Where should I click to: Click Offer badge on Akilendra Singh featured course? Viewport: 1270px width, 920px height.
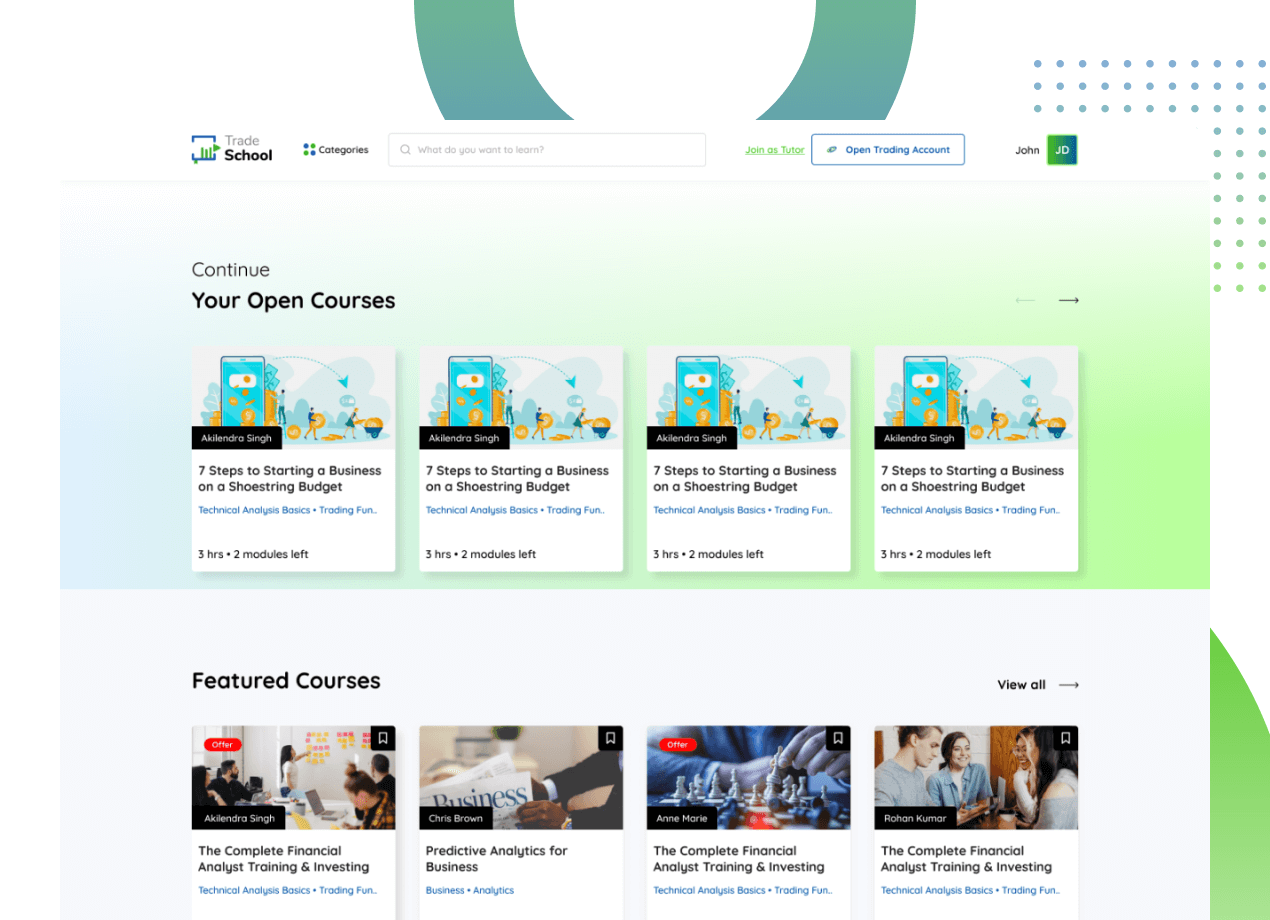(222, 744)
